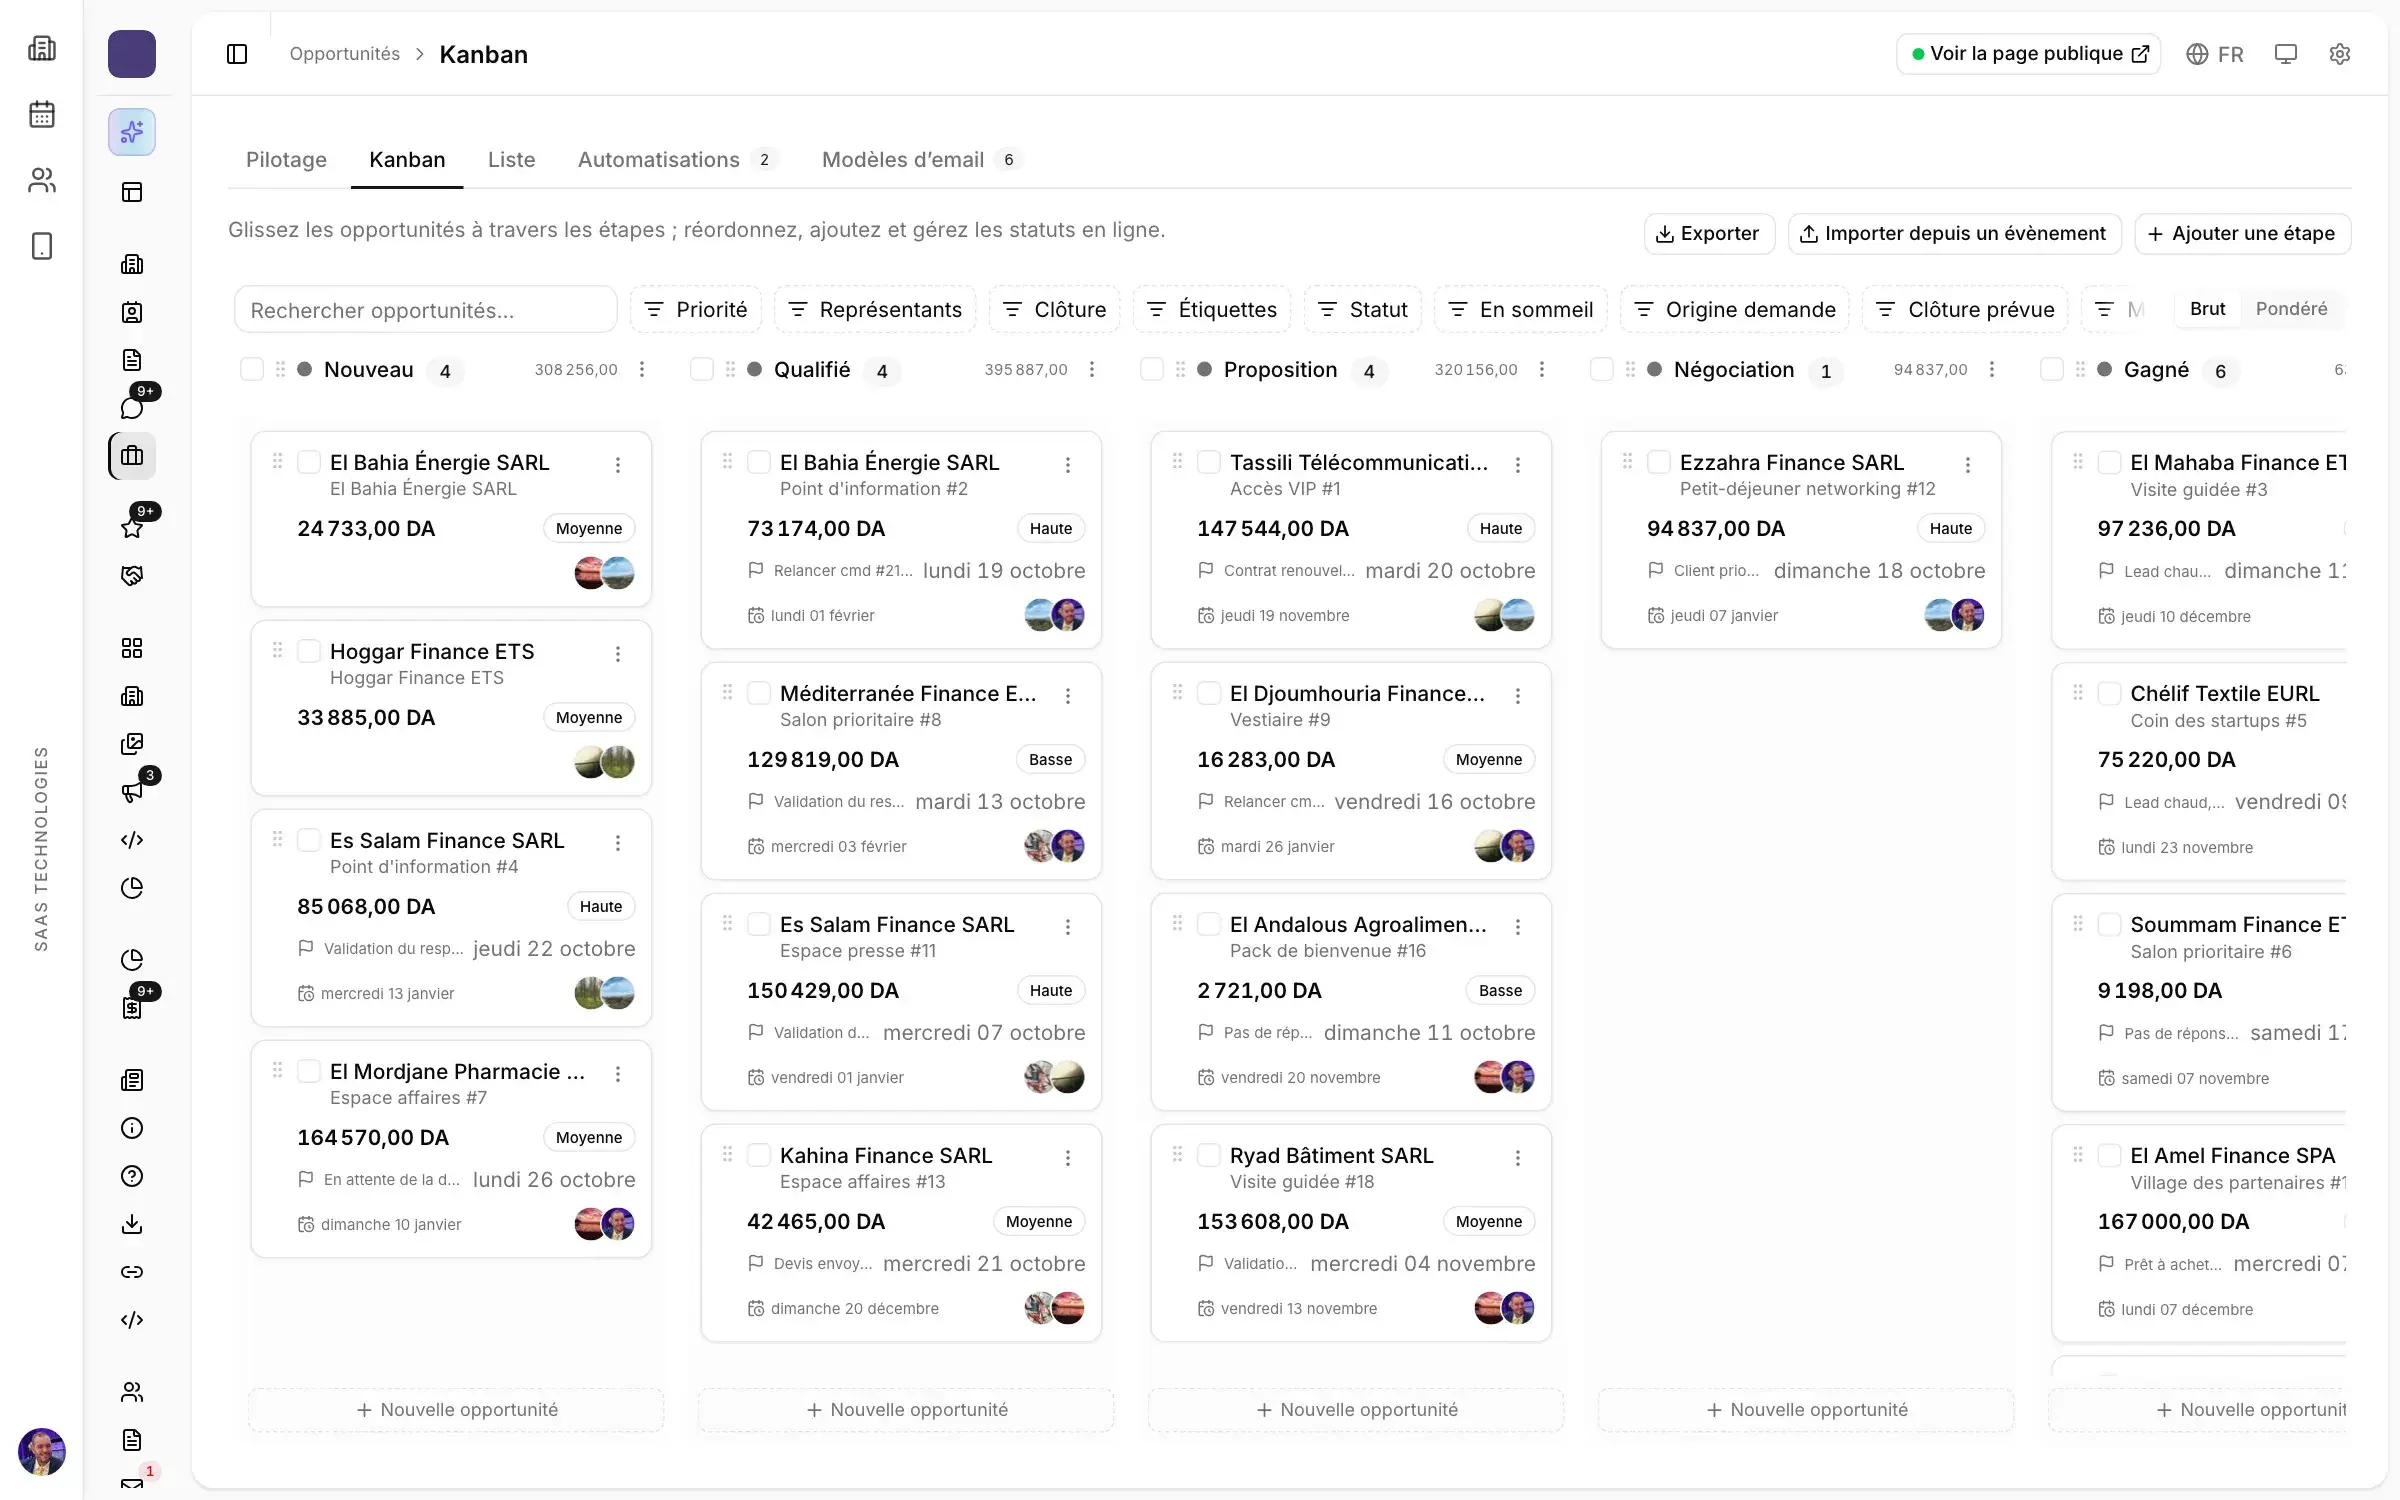Switch amounts to Pondéré view
The image size is (2400, 1500).
[x=2291, y=309]
